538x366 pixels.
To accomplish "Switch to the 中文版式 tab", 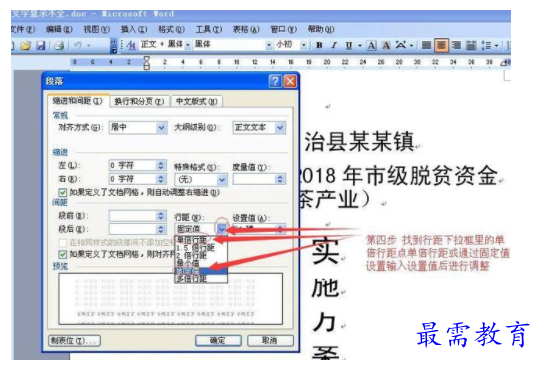I will pyautogui.click(x=197, y=102).
